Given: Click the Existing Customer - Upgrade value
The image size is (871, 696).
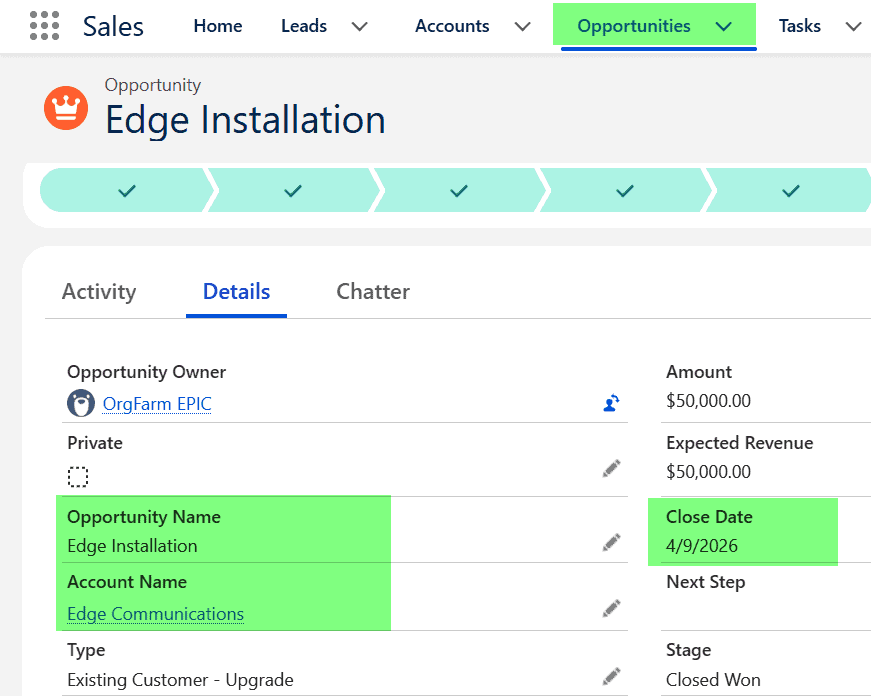Looking at the screenshot, I should [180, 679].
